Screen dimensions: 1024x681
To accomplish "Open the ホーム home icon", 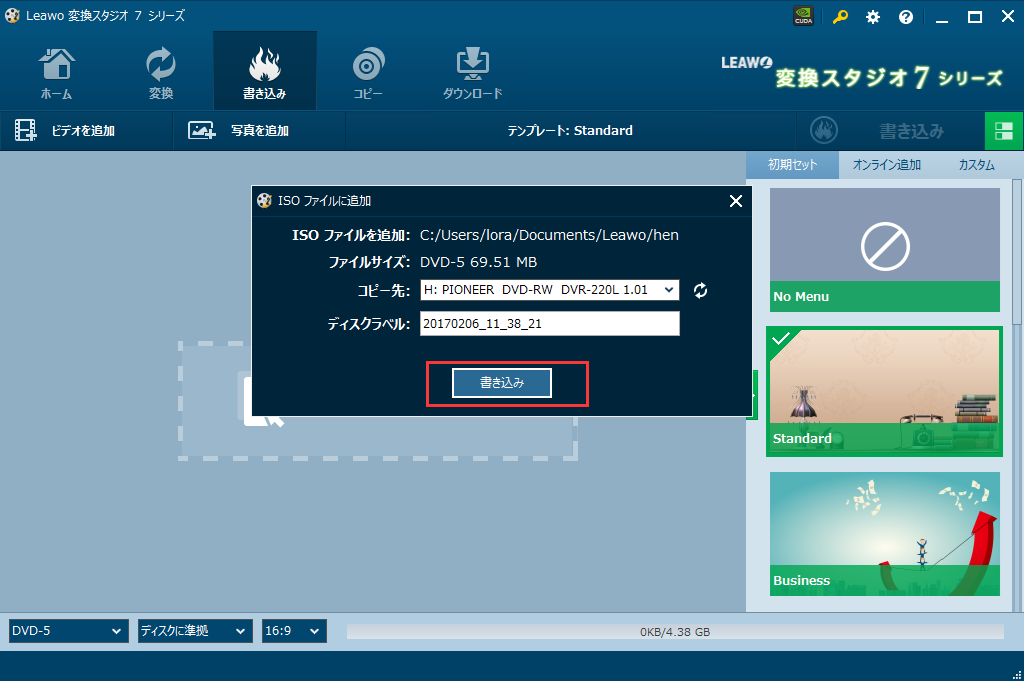I will pos(56,72).
